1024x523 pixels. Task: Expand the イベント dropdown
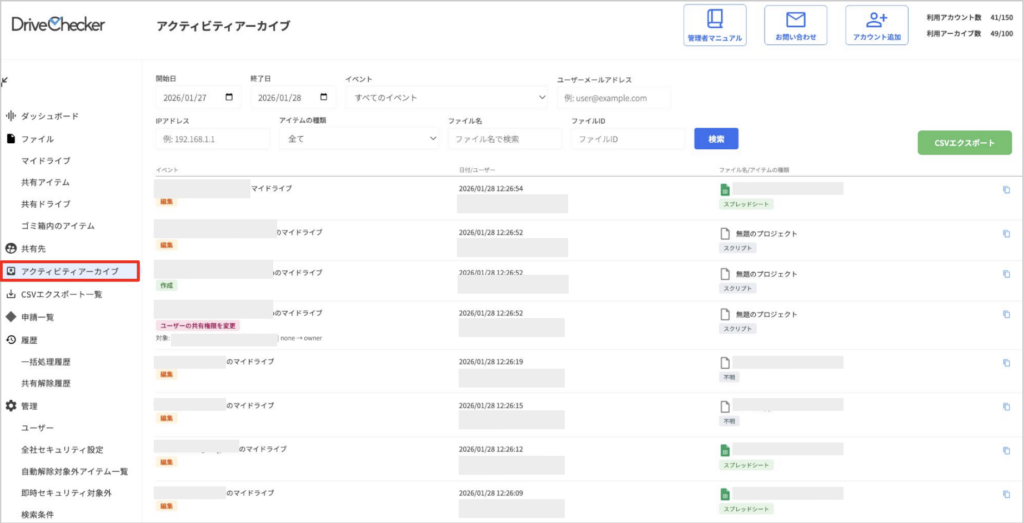[x=447, y=98]
